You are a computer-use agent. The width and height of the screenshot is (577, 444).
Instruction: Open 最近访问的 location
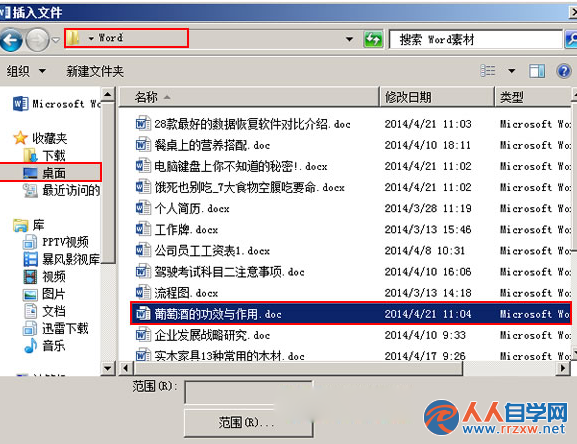tap(62, 190)
